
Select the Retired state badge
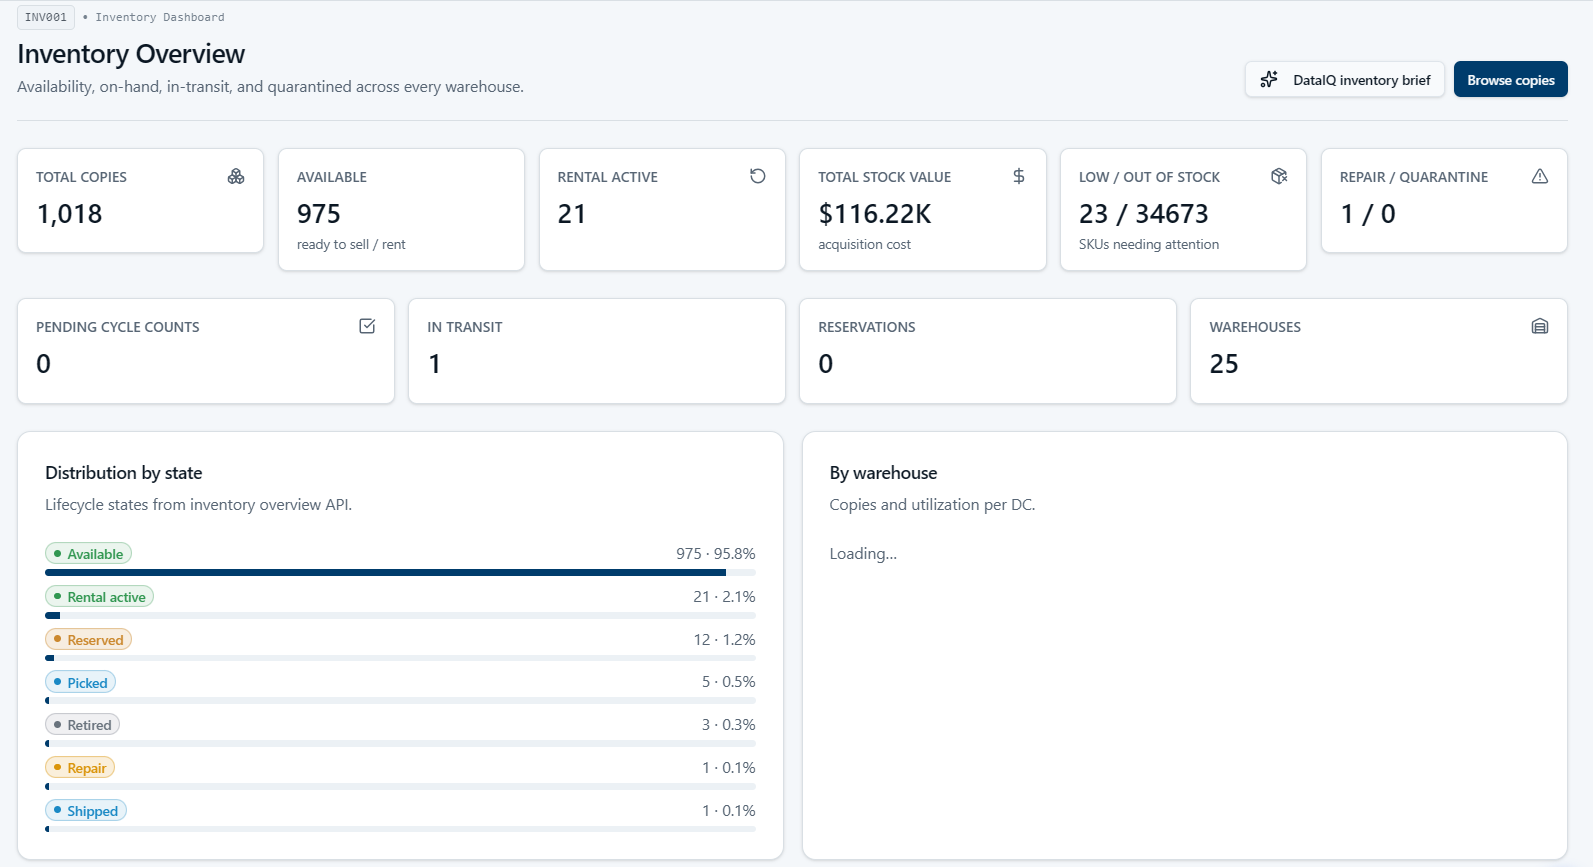82,725
